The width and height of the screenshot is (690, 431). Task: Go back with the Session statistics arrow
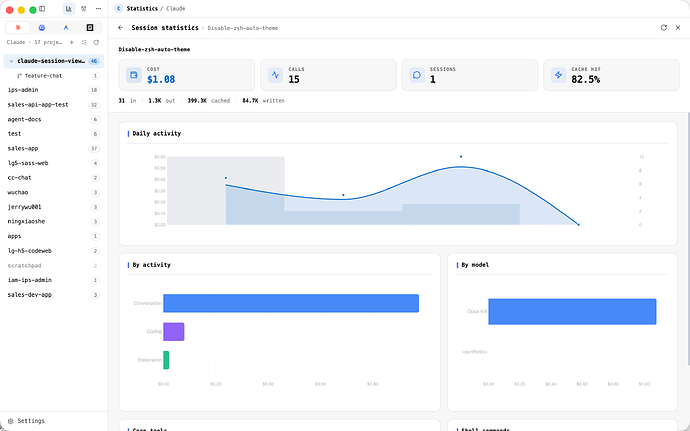pyautogui.click(x=121, y=28)
